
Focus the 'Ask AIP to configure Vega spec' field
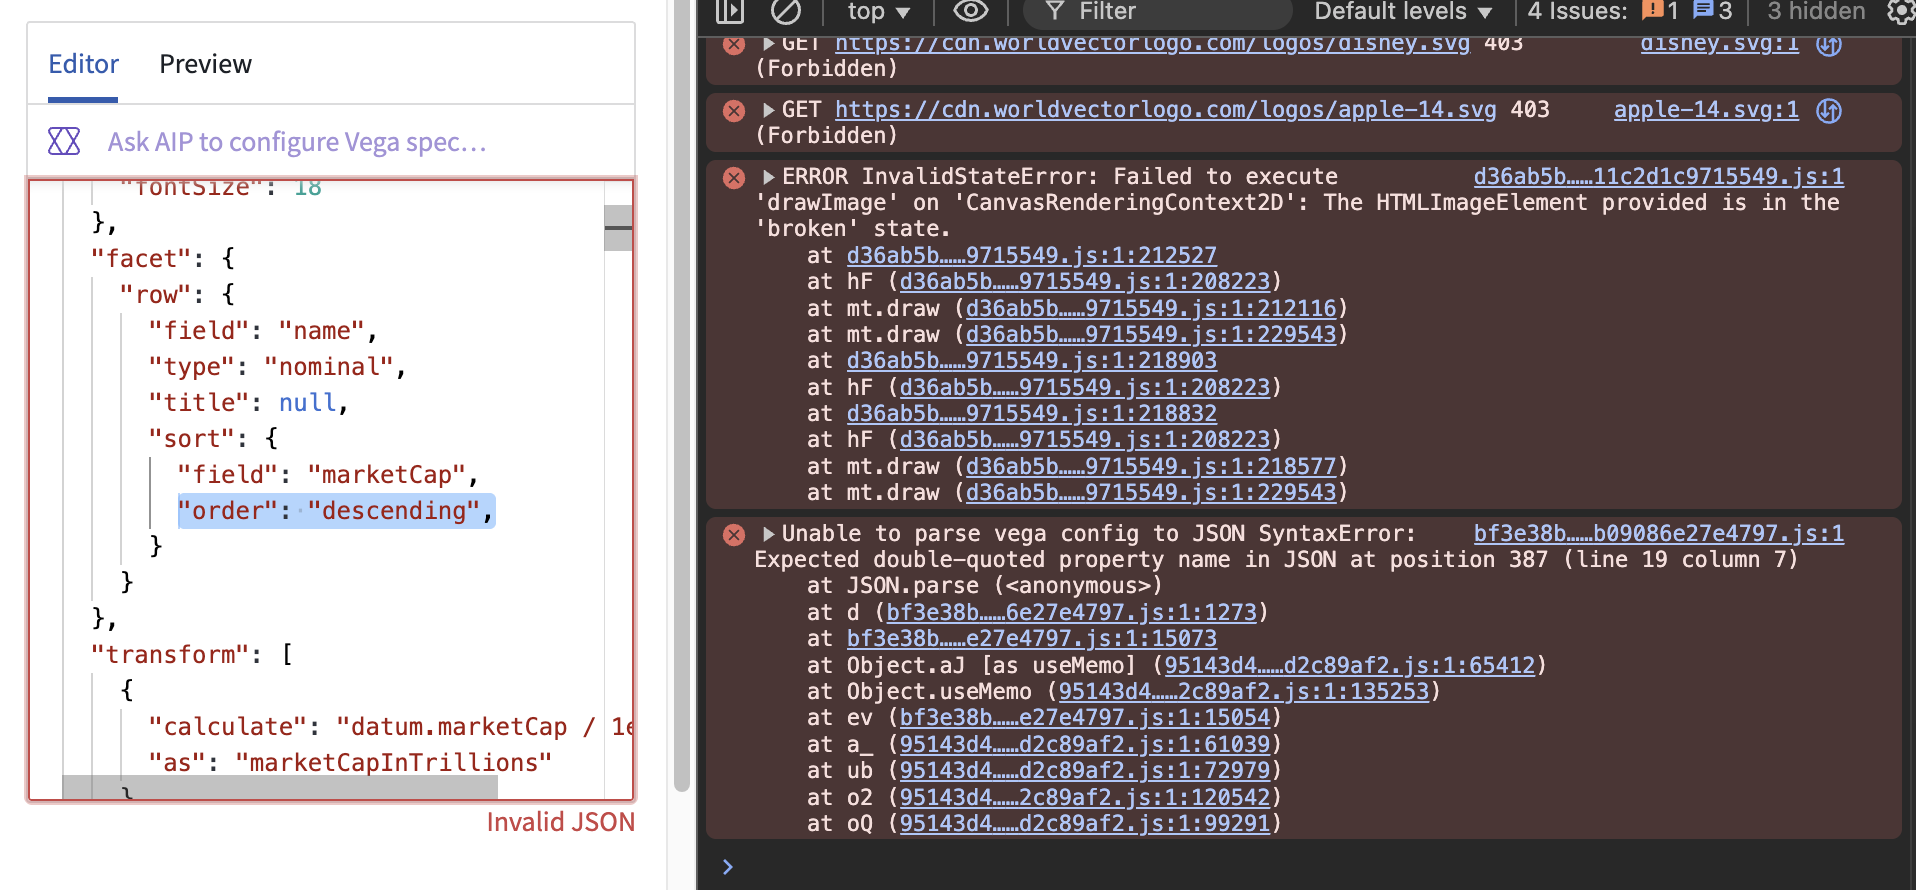[x=297, y=142]
